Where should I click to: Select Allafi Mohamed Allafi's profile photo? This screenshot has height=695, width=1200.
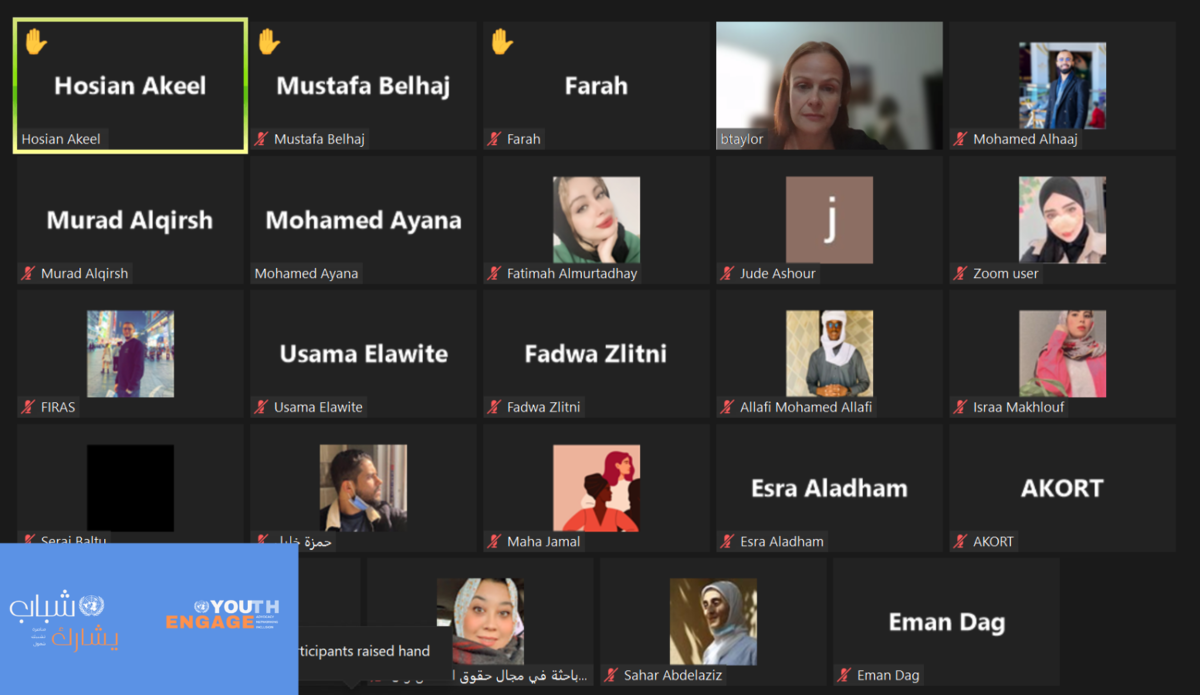coord(829,353)
